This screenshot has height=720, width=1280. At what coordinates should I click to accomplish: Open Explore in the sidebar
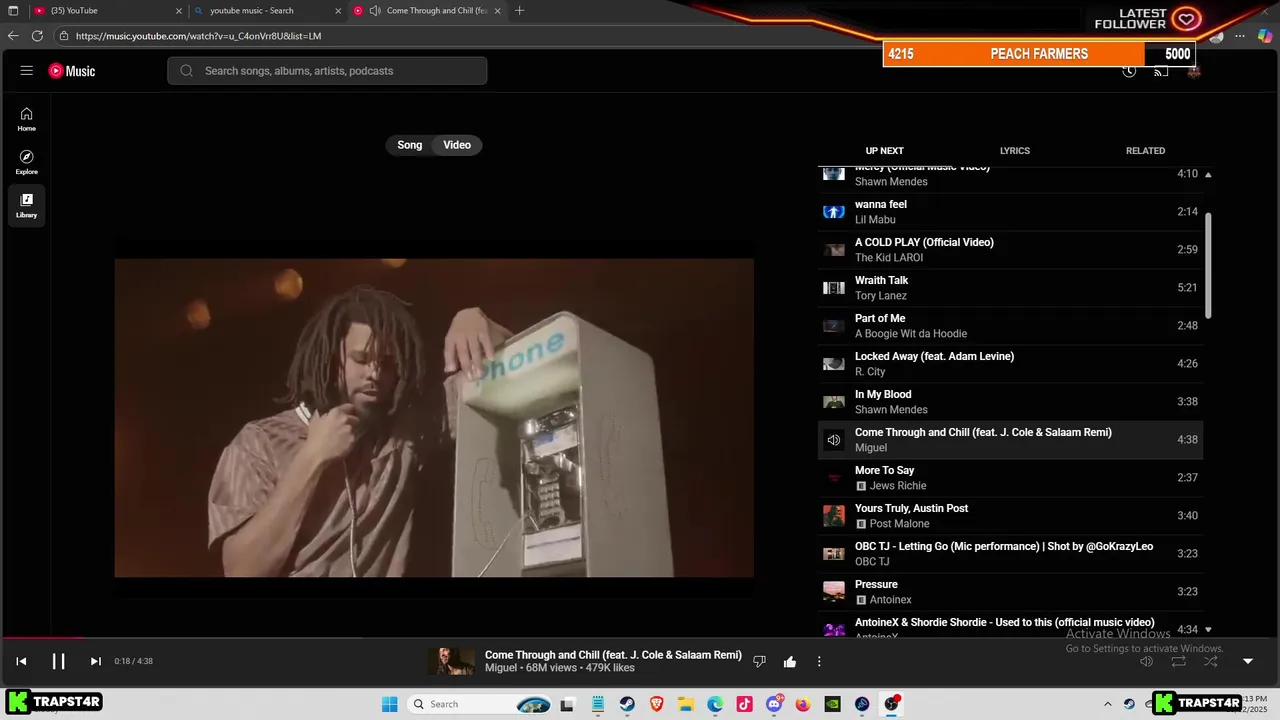click(x=27, y=163)
